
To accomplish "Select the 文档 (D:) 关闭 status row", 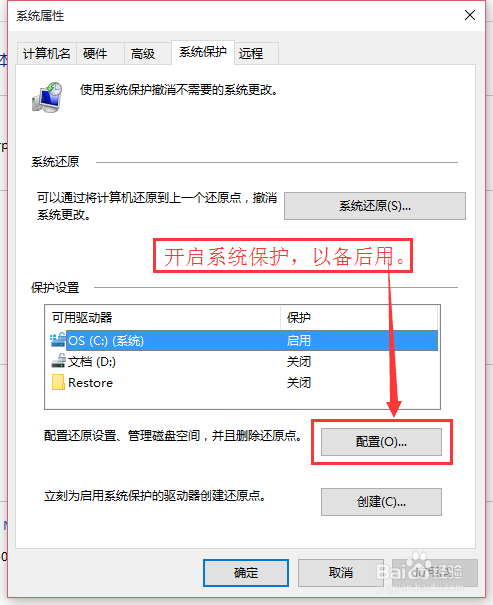I will [244, 362].
